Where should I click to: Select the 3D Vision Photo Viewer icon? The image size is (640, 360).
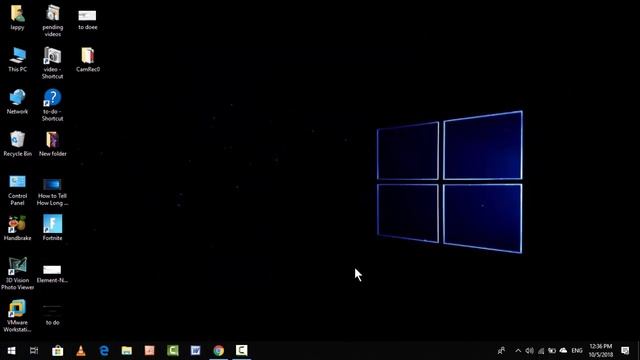[x=17, y=266]
